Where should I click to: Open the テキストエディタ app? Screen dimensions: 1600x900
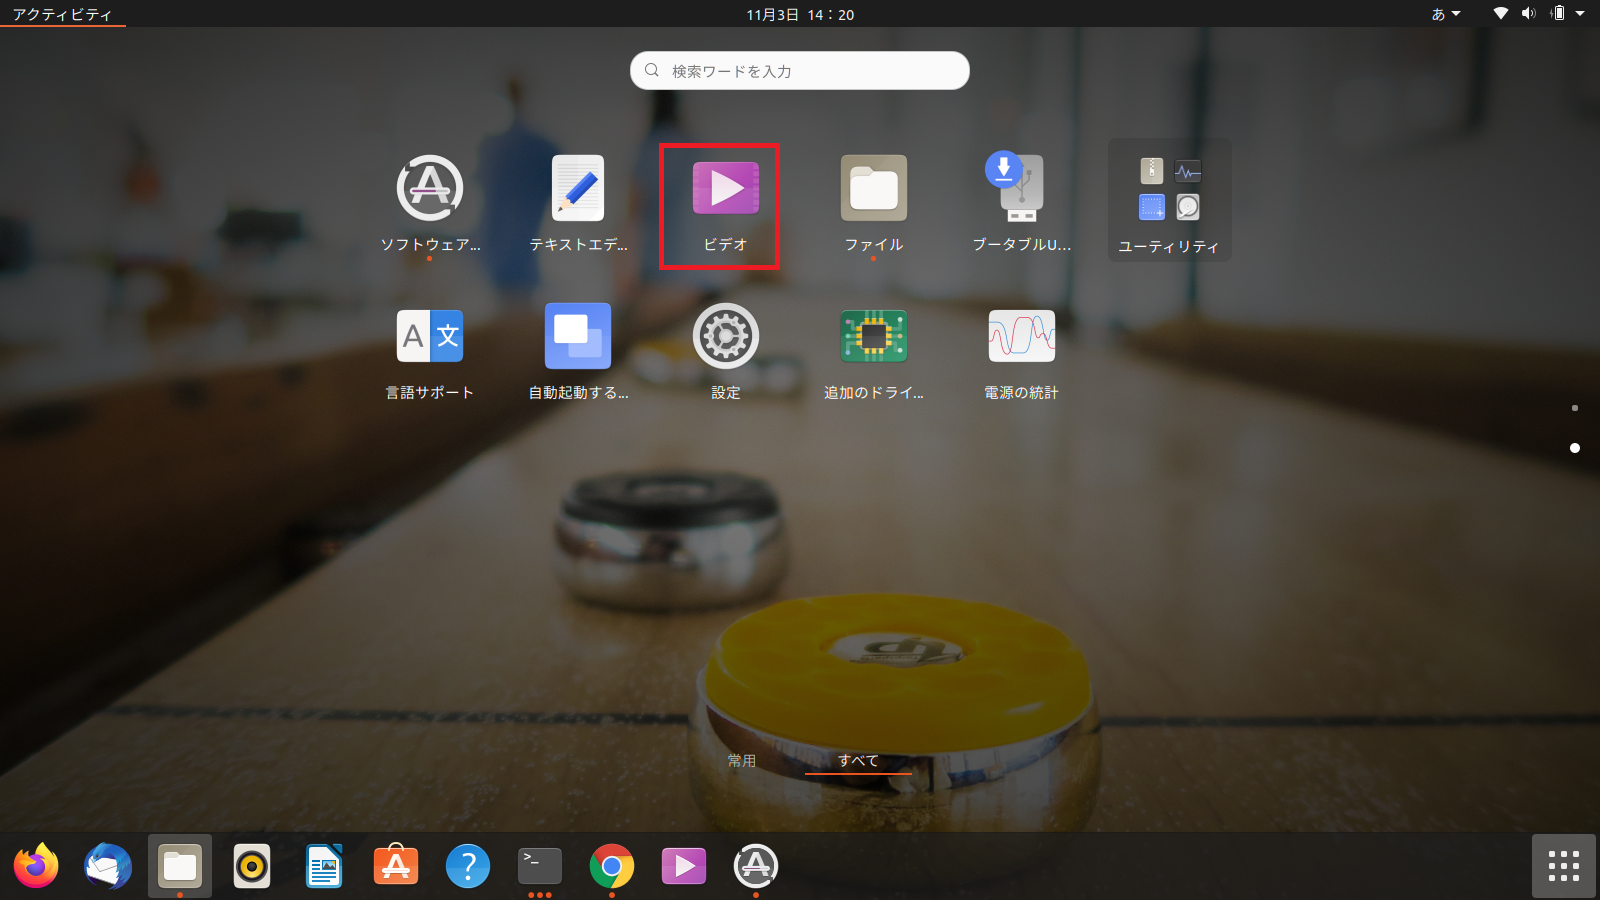coord(577,187)
